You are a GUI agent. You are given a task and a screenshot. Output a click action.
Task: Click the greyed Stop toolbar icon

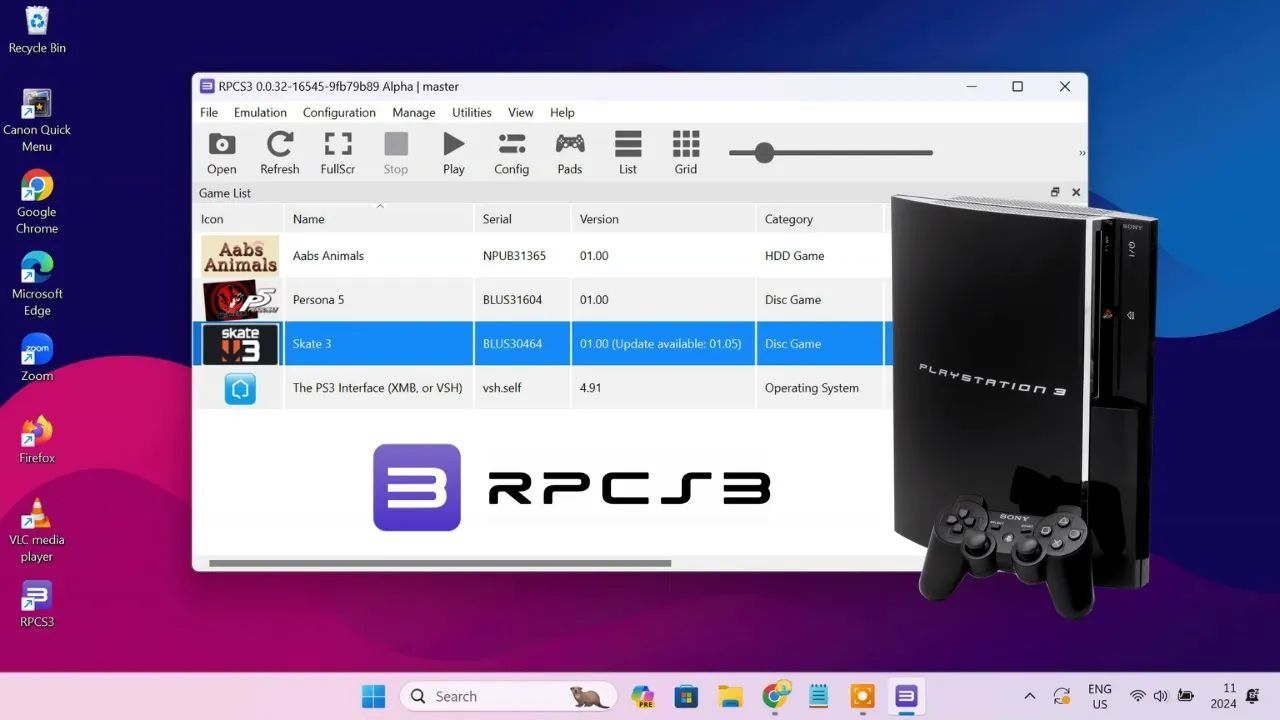click(x=396, y=153)
